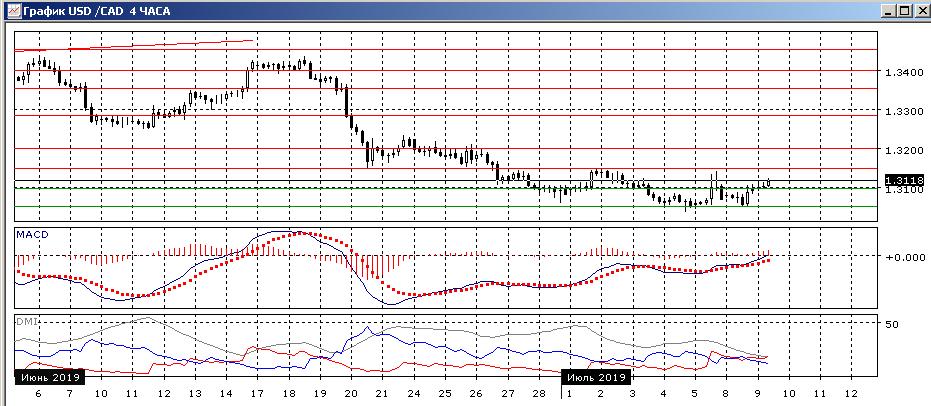Click date 28 on the time axis
Screen dimensions: 931x406
click(x=538, y=394)
